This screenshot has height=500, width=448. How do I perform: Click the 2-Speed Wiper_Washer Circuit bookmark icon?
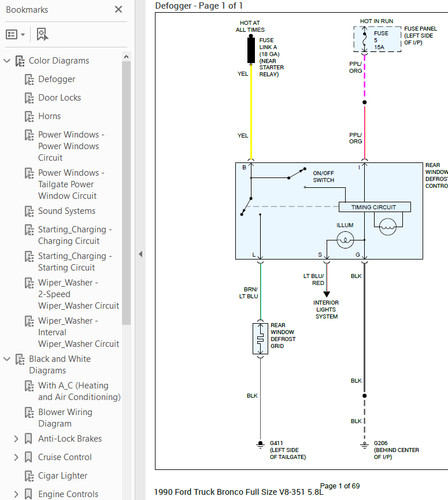coord(29,283)
